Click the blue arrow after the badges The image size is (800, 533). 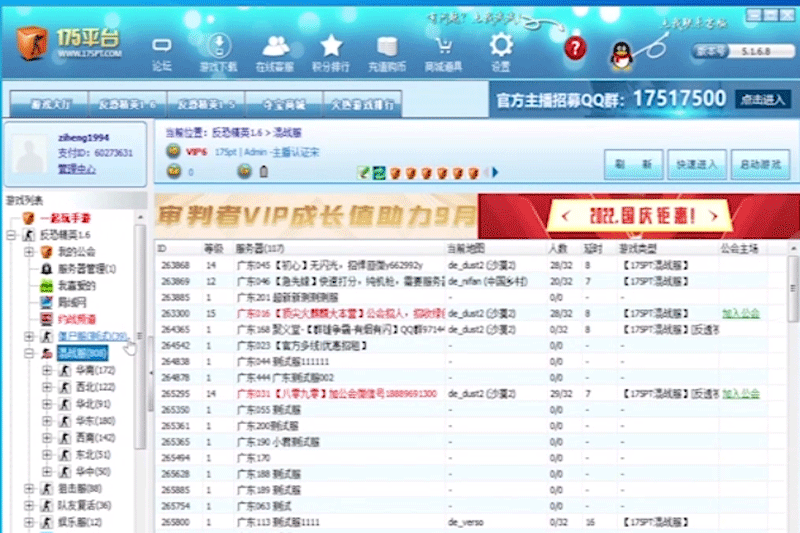pos(494,172)
